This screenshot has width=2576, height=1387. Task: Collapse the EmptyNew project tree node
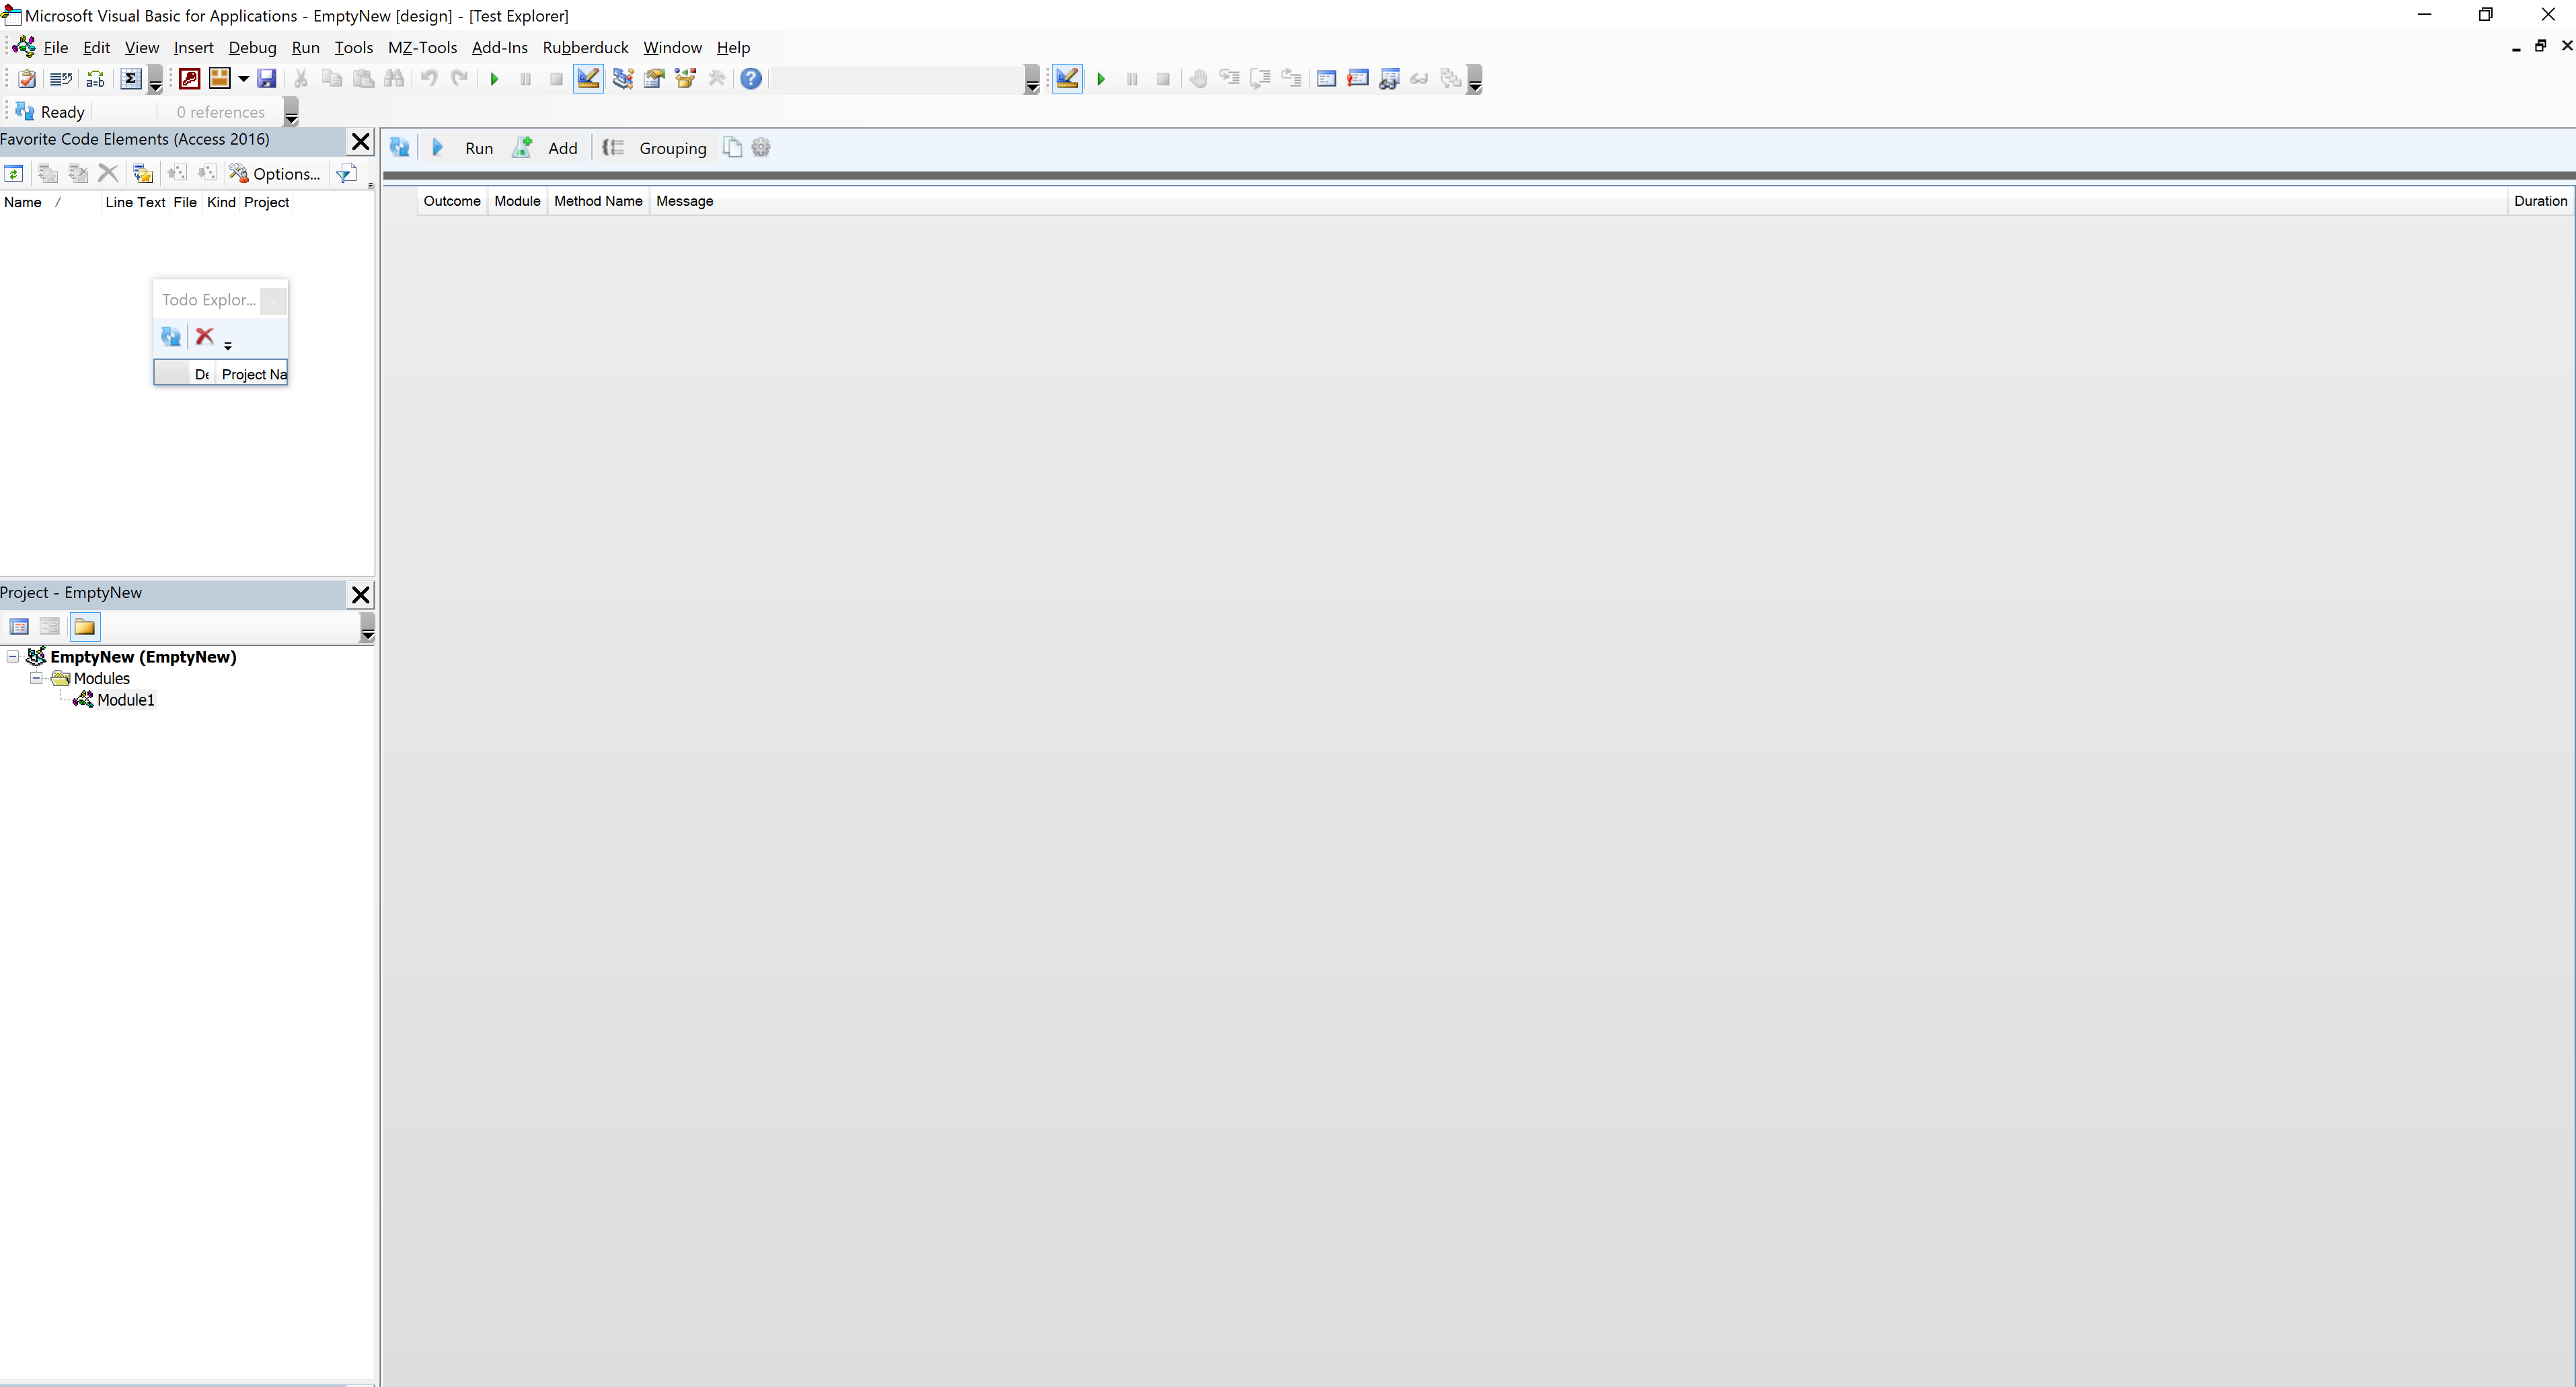click(x=13, y=657)
